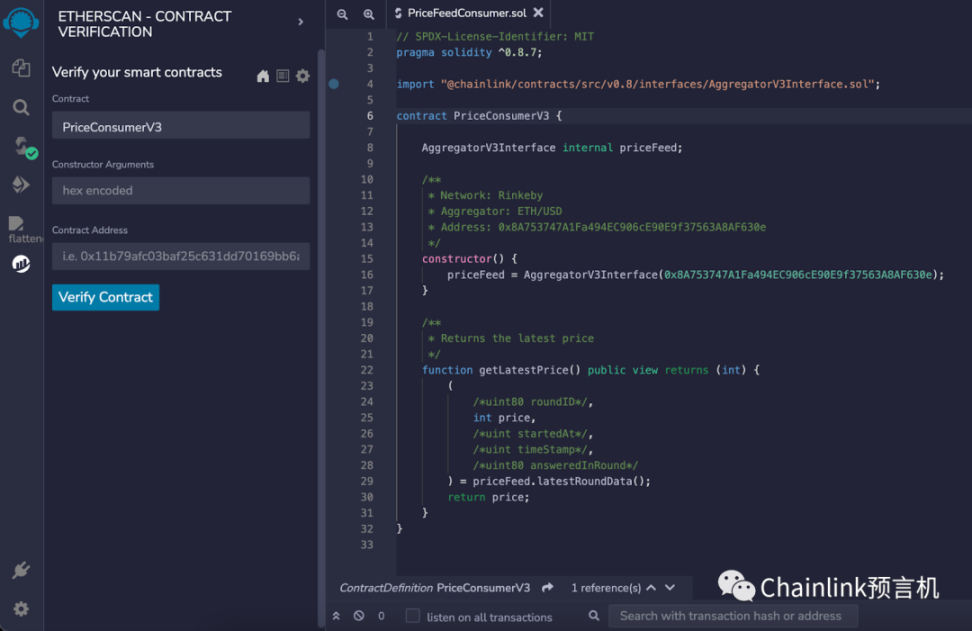Viewport: 972px width, 631px height.
Task: Expand the terminal with double-chevron icon
Action: [336, 616]
